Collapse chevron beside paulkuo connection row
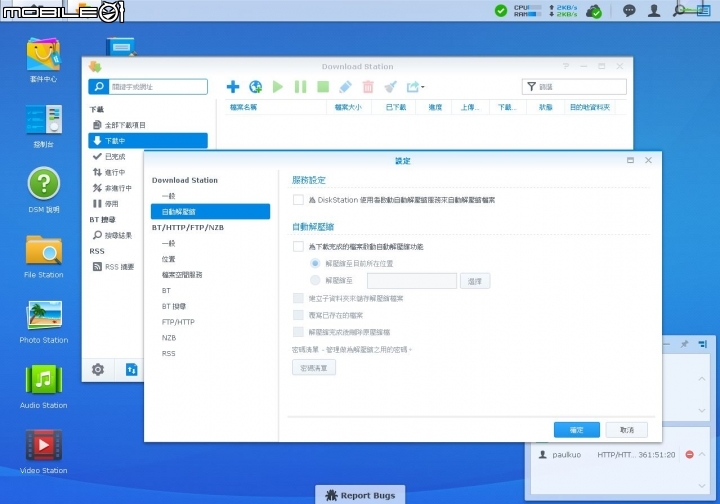Image resolution: width=720 pixels, height=504 pixels. [702, 454]
